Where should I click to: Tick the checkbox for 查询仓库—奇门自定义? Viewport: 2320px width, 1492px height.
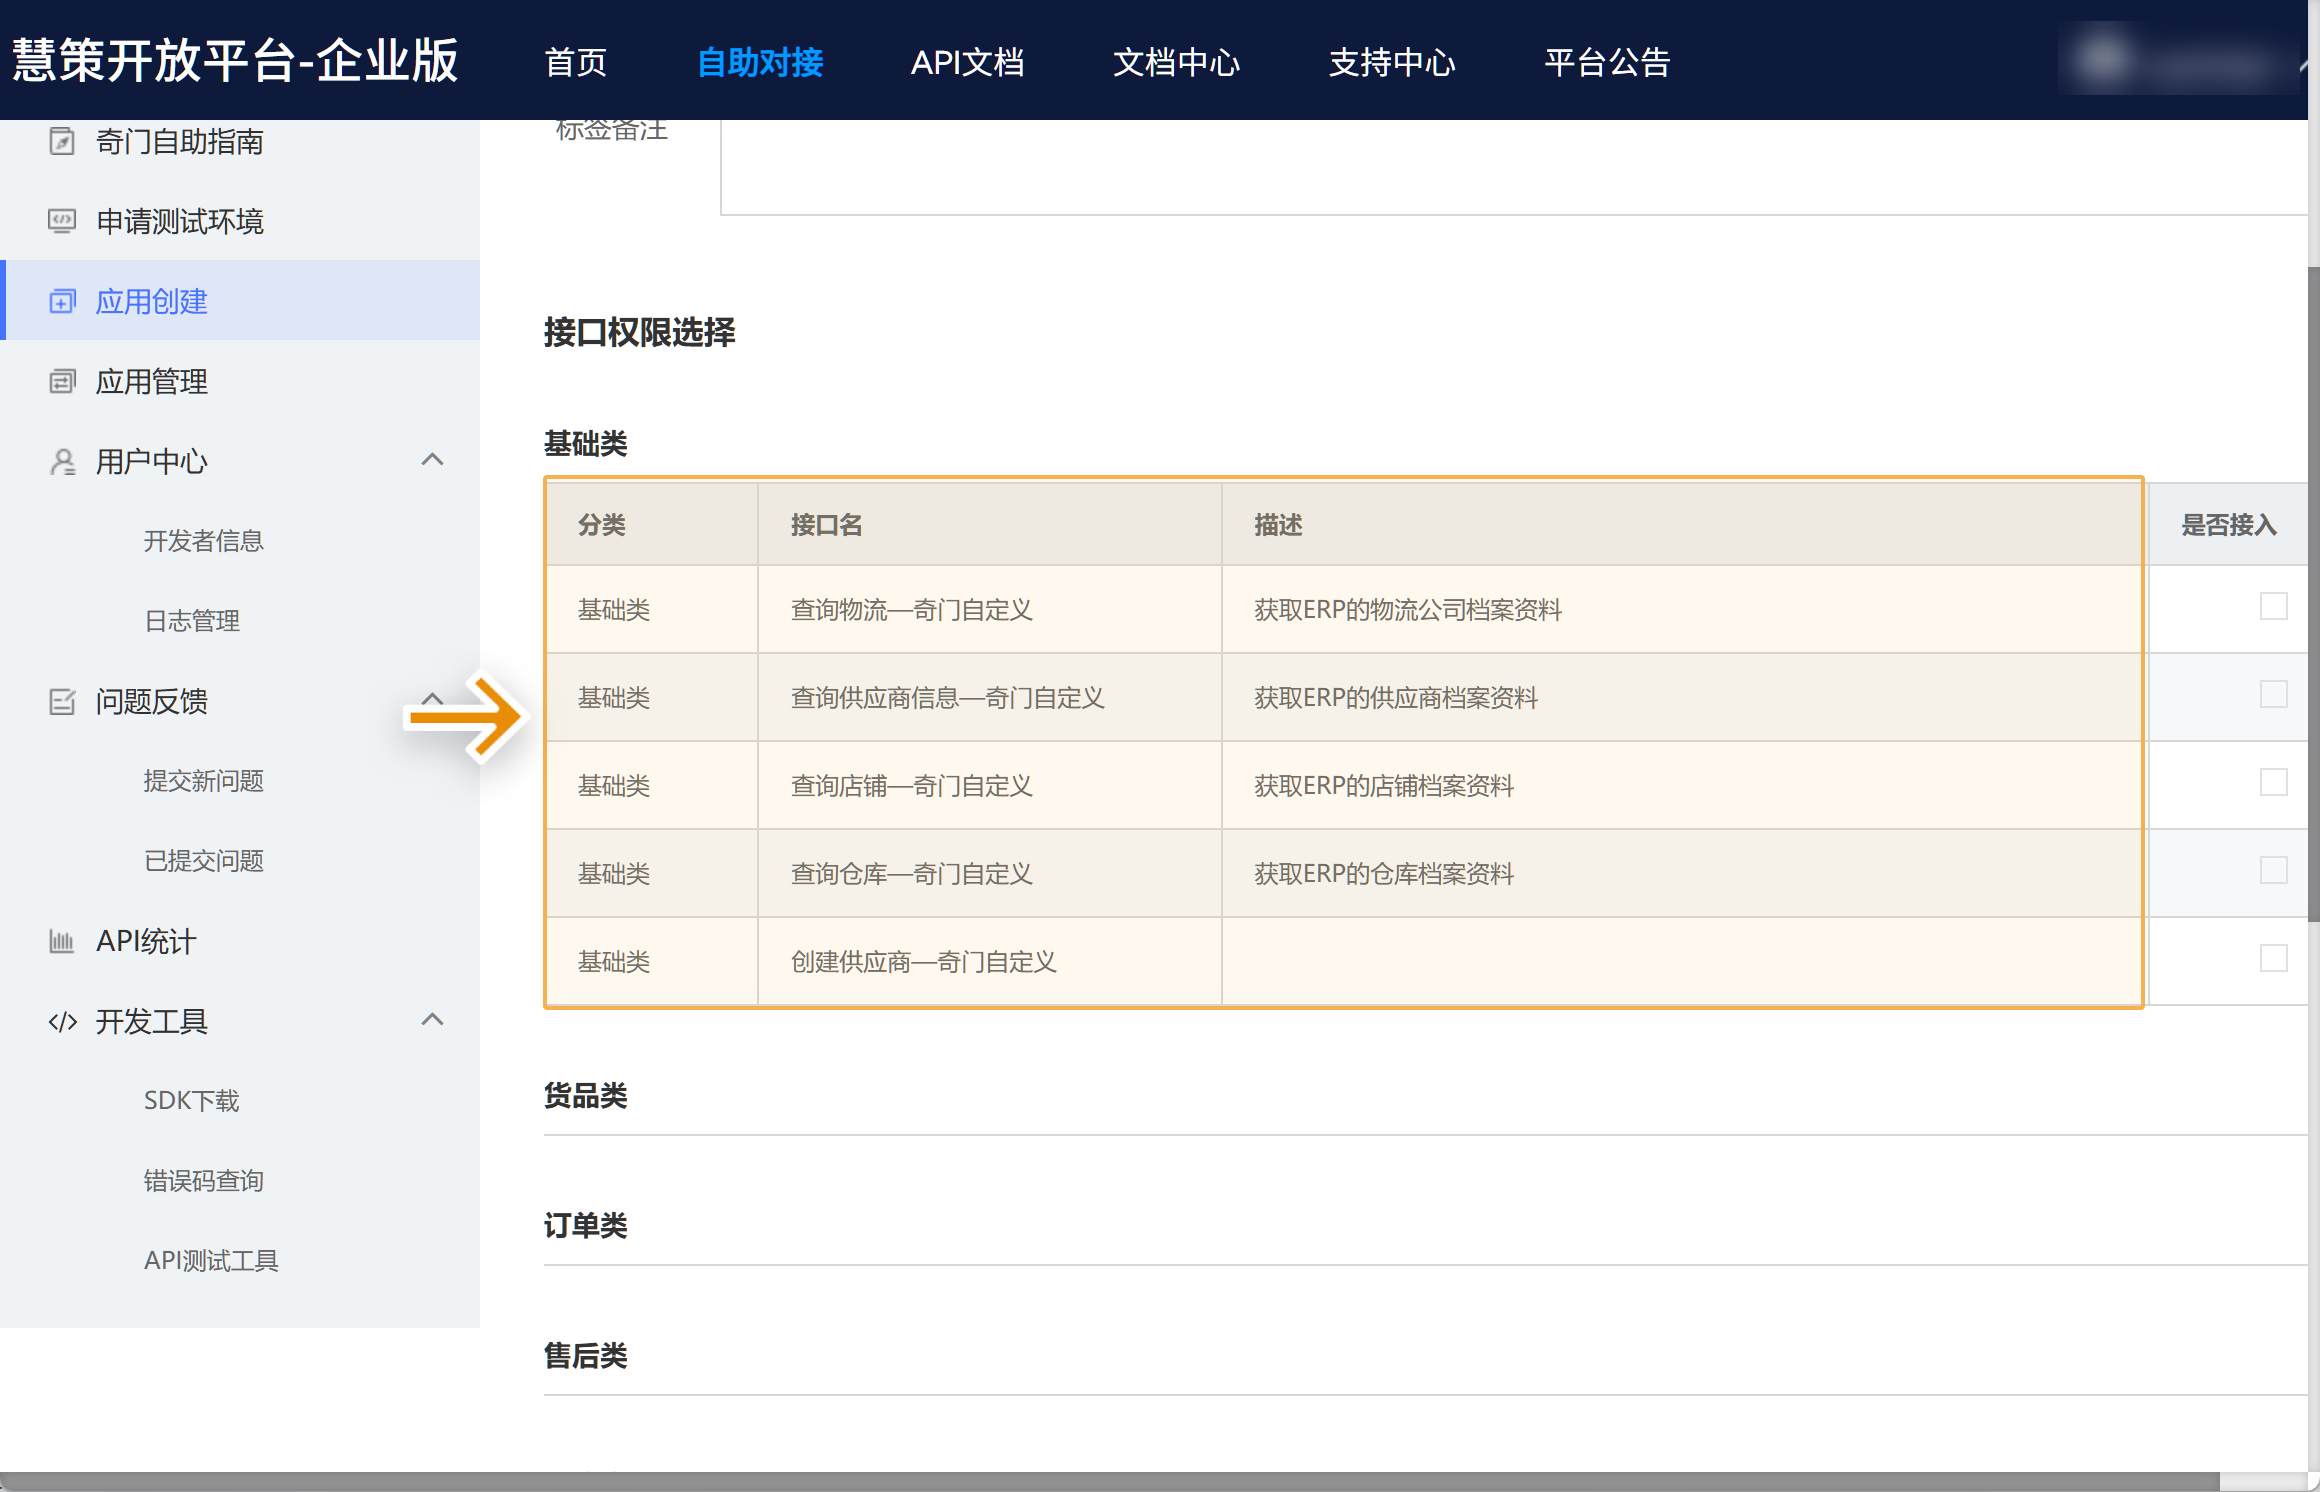click(x=2273, y=870)
